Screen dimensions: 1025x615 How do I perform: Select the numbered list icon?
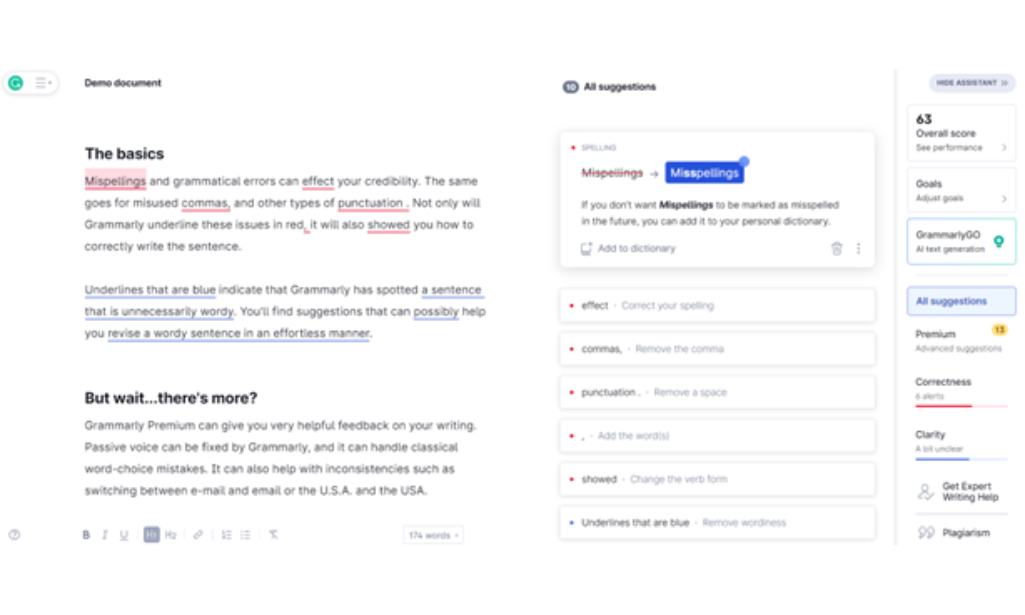point(228,534)
